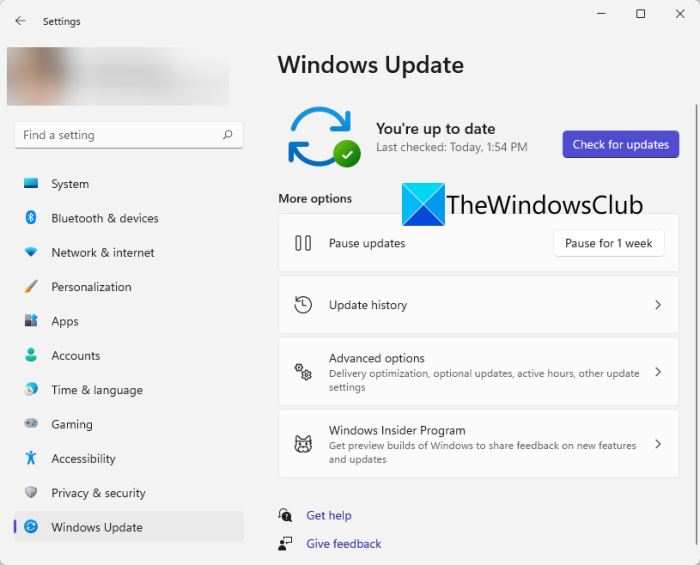Open Gaming settings
Screen dimensions: 700x565
click(x=129, y=424)
